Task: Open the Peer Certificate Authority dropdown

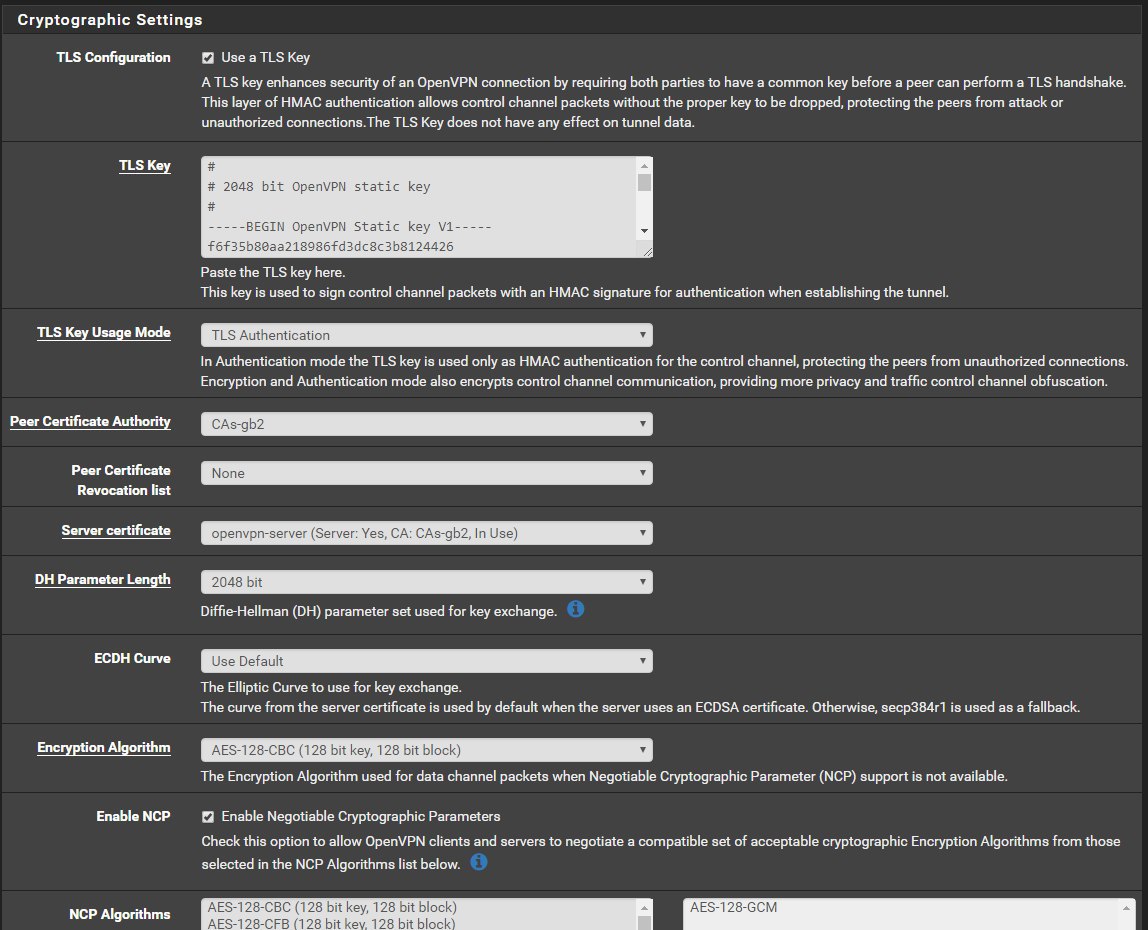Action: point(427,424)
